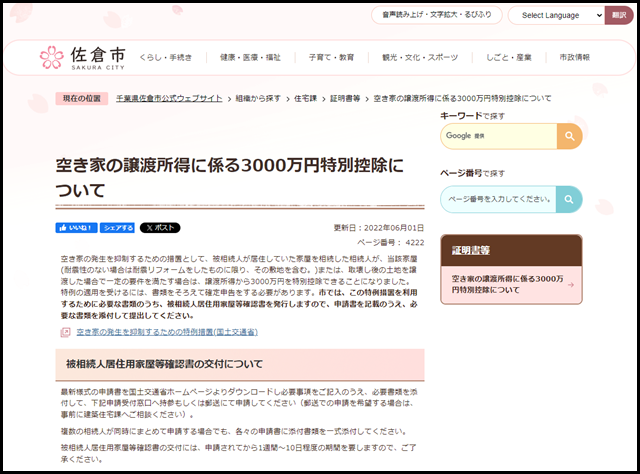Open the 市政情報 menu
This screenshot has width=640, height=474.
574,58
